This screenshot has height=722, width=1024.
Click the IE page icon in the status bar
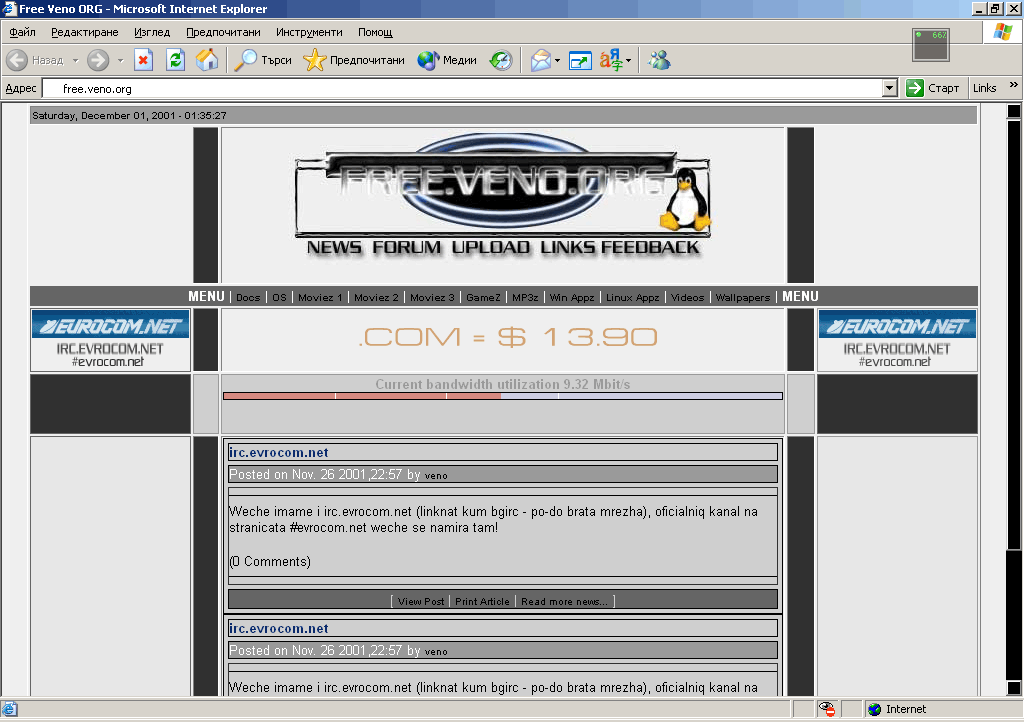(x=9, y=709)
